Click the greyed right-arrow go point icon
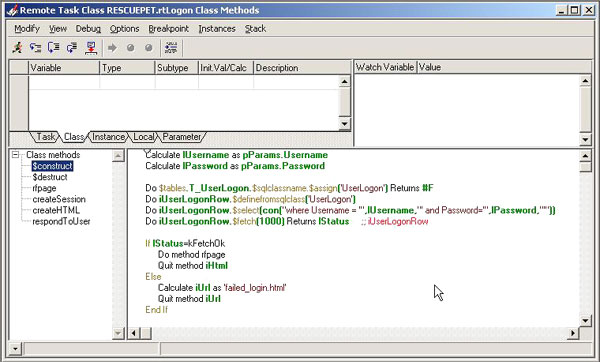The width and height of the screenshot is (600, 362). pos(112,47)
